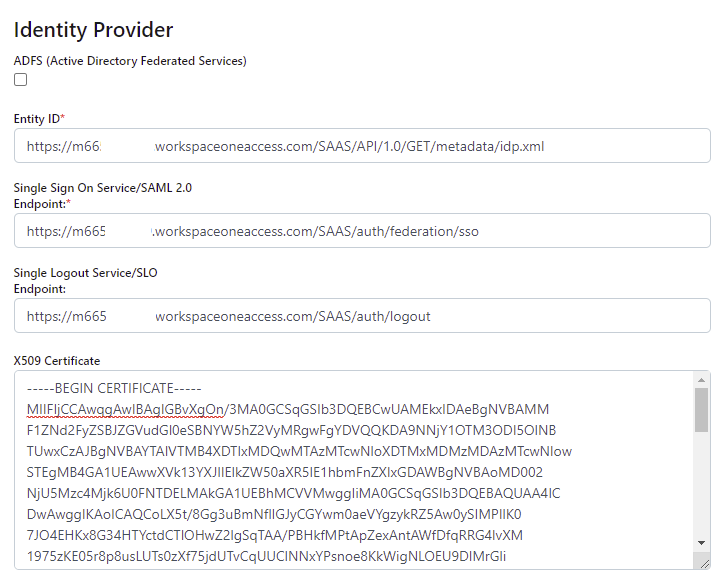
Task: Click the Identity Provider heading
Action: pyautogui.click(x=93, y=30)
